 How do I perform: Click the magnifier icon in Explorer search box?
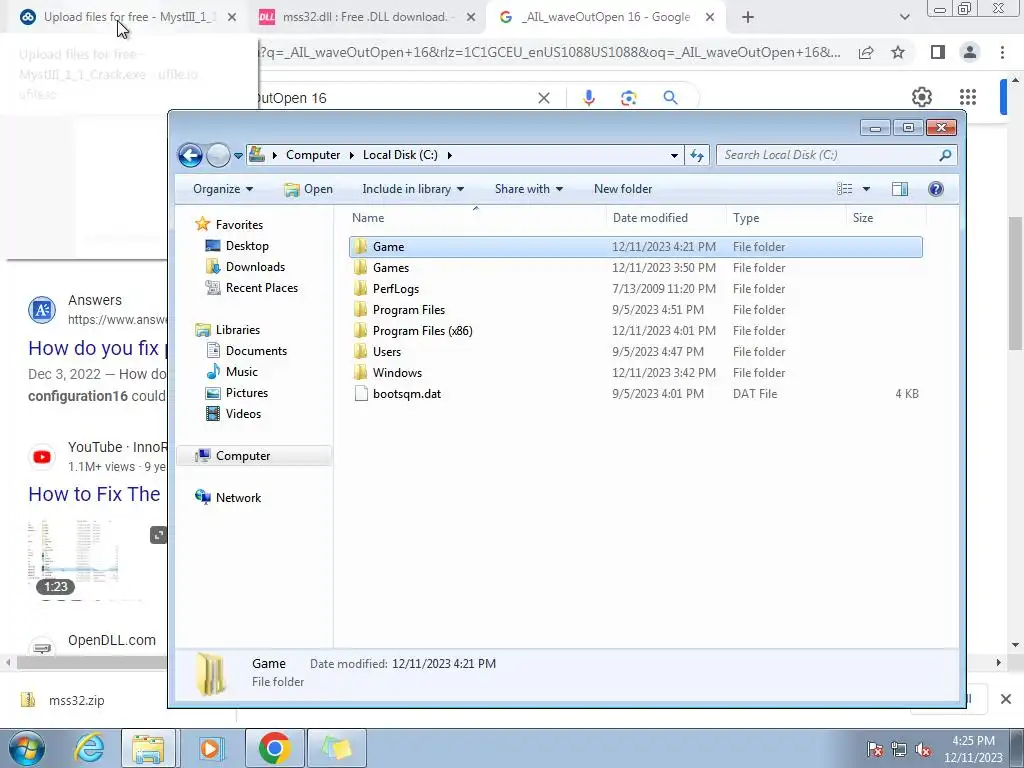point(945,155)
